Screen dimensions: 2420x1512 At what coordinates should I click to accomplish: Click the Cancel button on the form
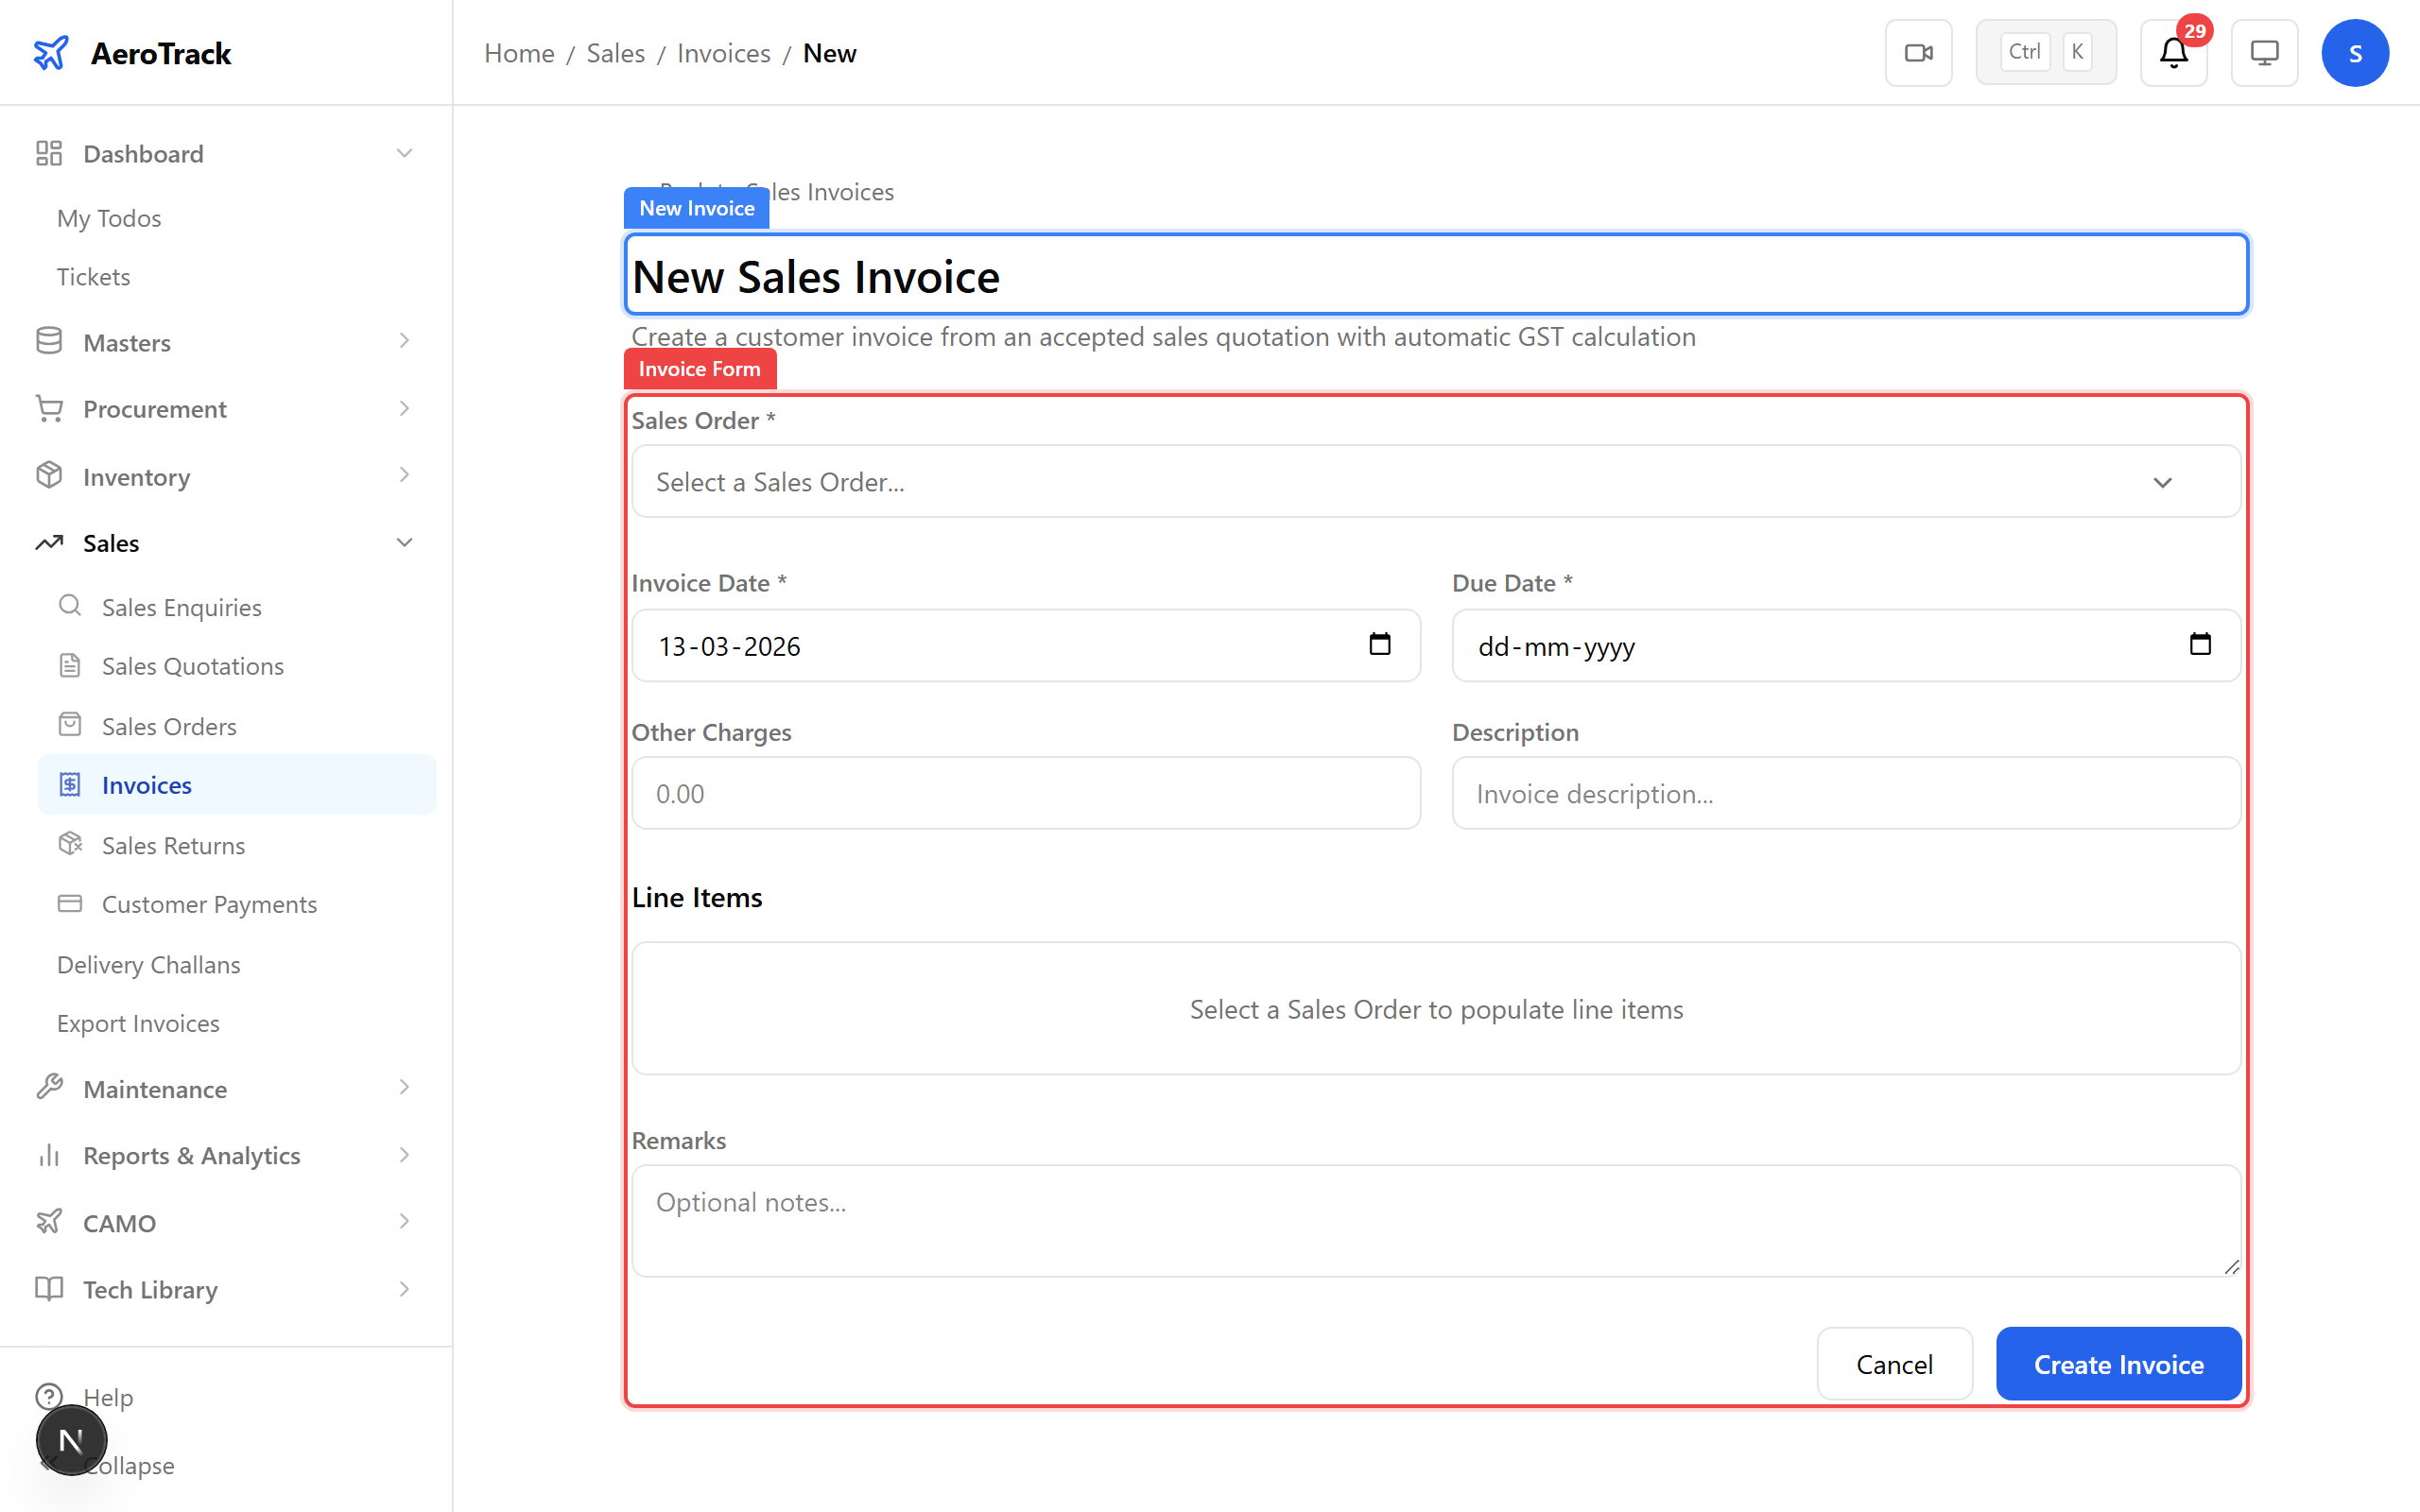pyautogui.click(x=1894, y=1363)
